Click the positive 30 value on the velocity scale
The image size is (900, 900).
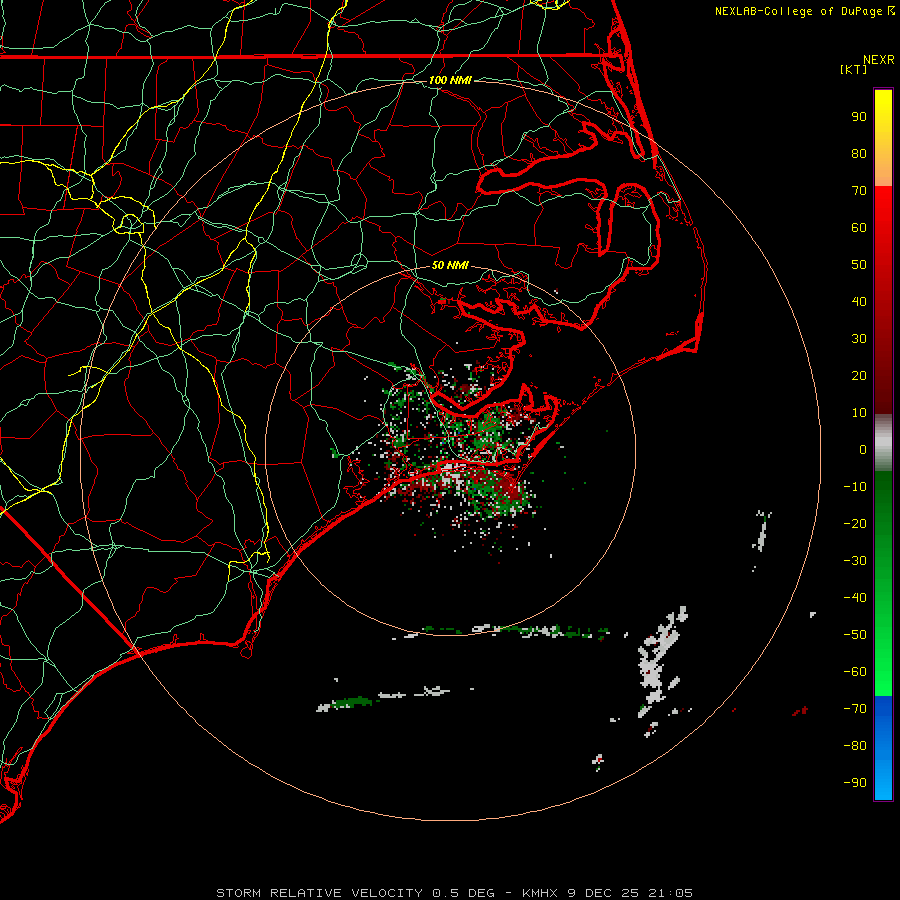coord(859,339)
